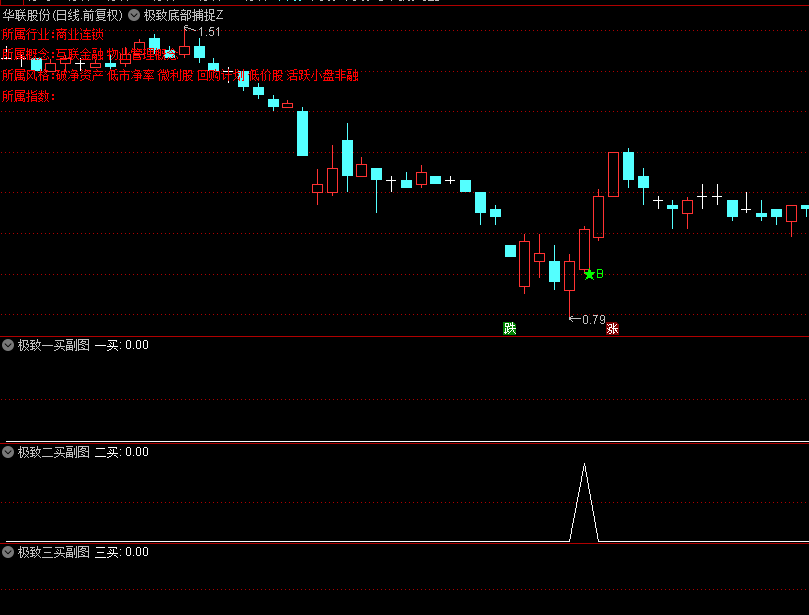This screenshot has height=615, width=809.
Task: Click indicator name 极致底部捕捉Z
Action: 183,15
